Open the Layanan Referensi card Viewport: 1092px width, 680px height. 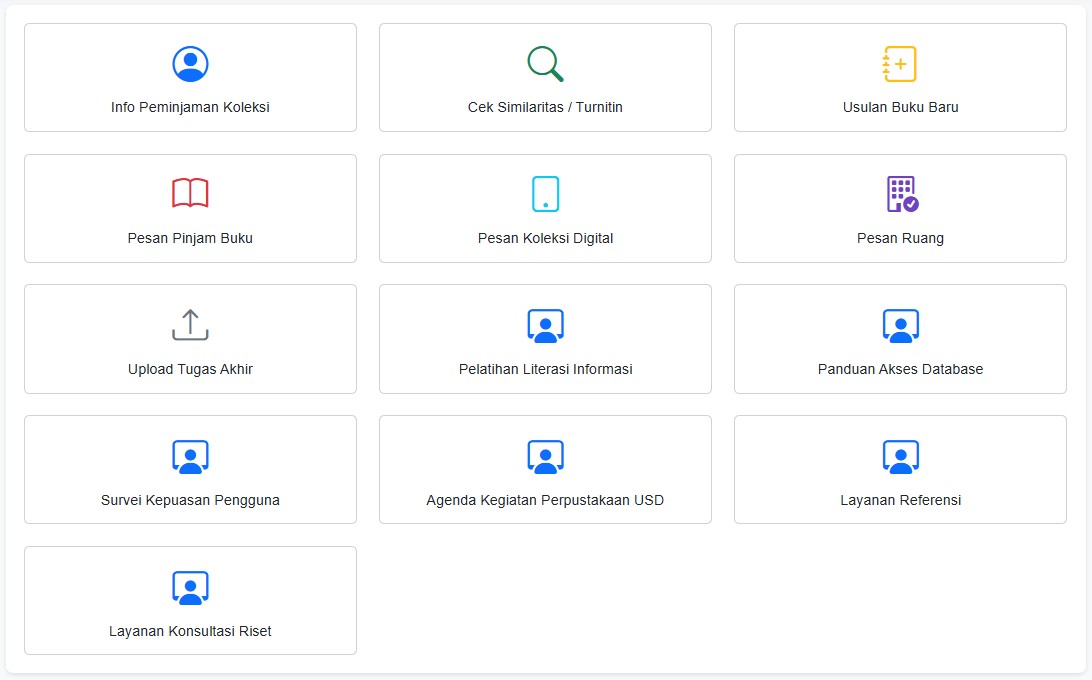[x=900, y=470]
